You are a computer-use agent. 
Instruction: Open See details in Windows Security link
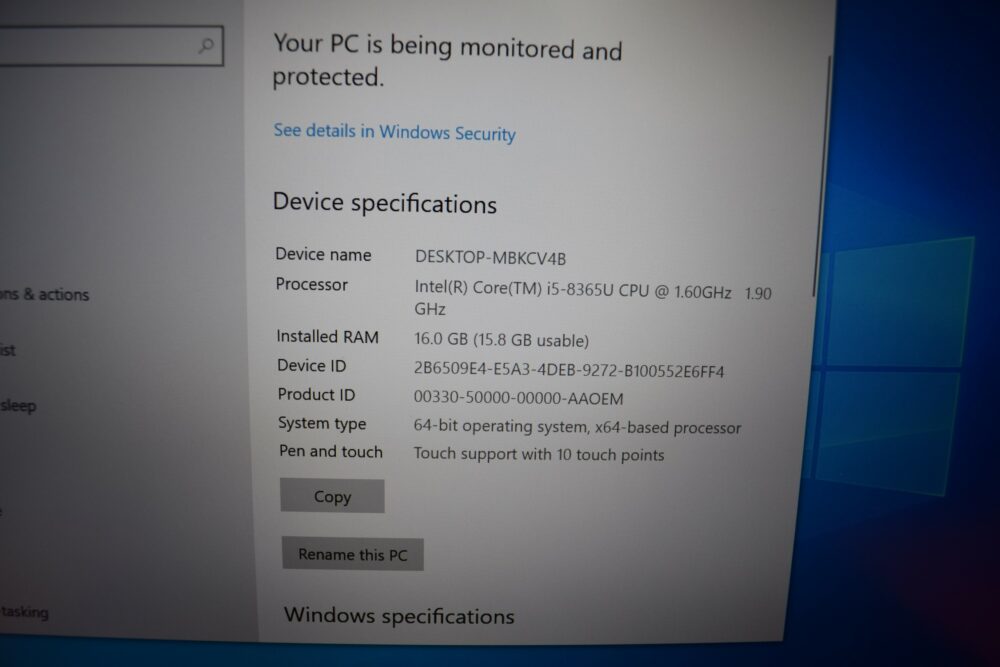coord(394,132)
